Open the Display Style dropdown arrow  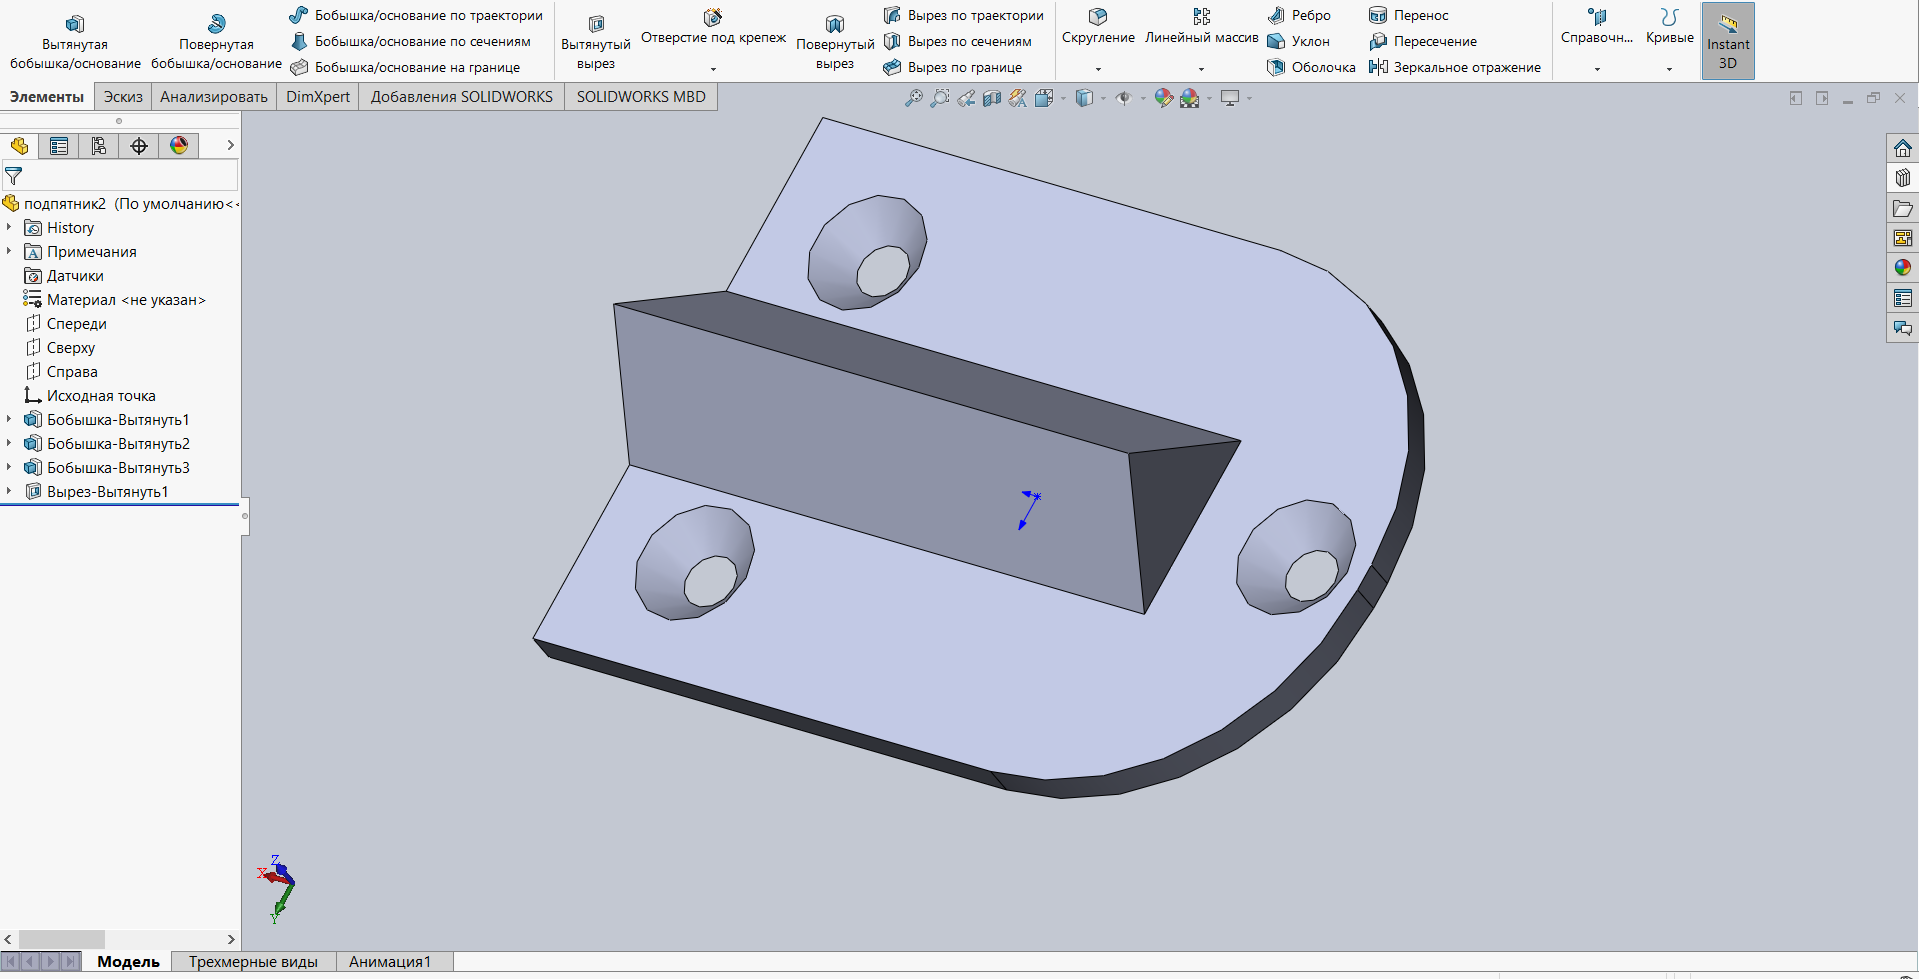[x=1103, y=98]
